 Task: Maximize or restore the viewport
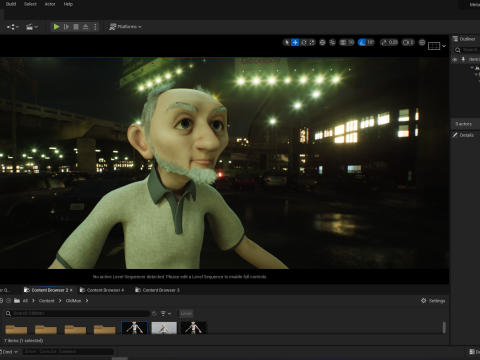[x=422, y=42]
